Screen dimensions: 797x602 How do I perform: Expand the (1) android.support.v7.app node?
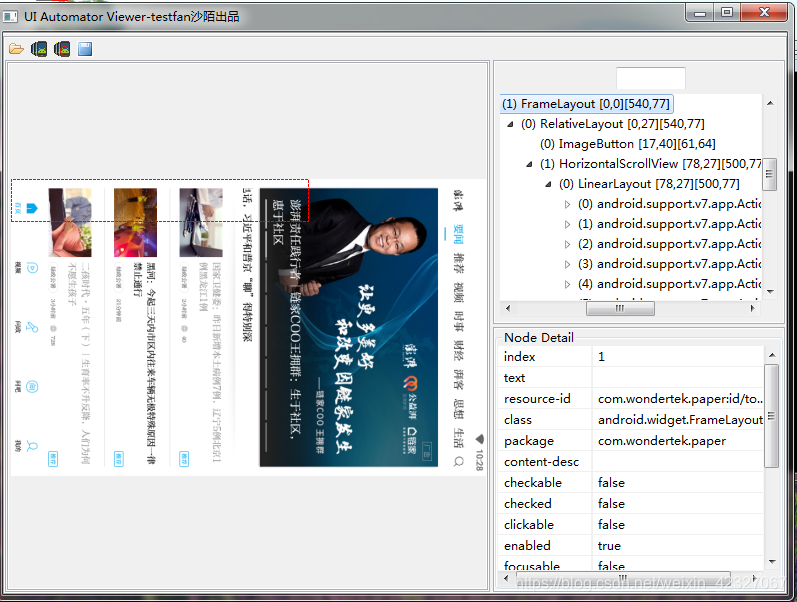pos(567,224)
